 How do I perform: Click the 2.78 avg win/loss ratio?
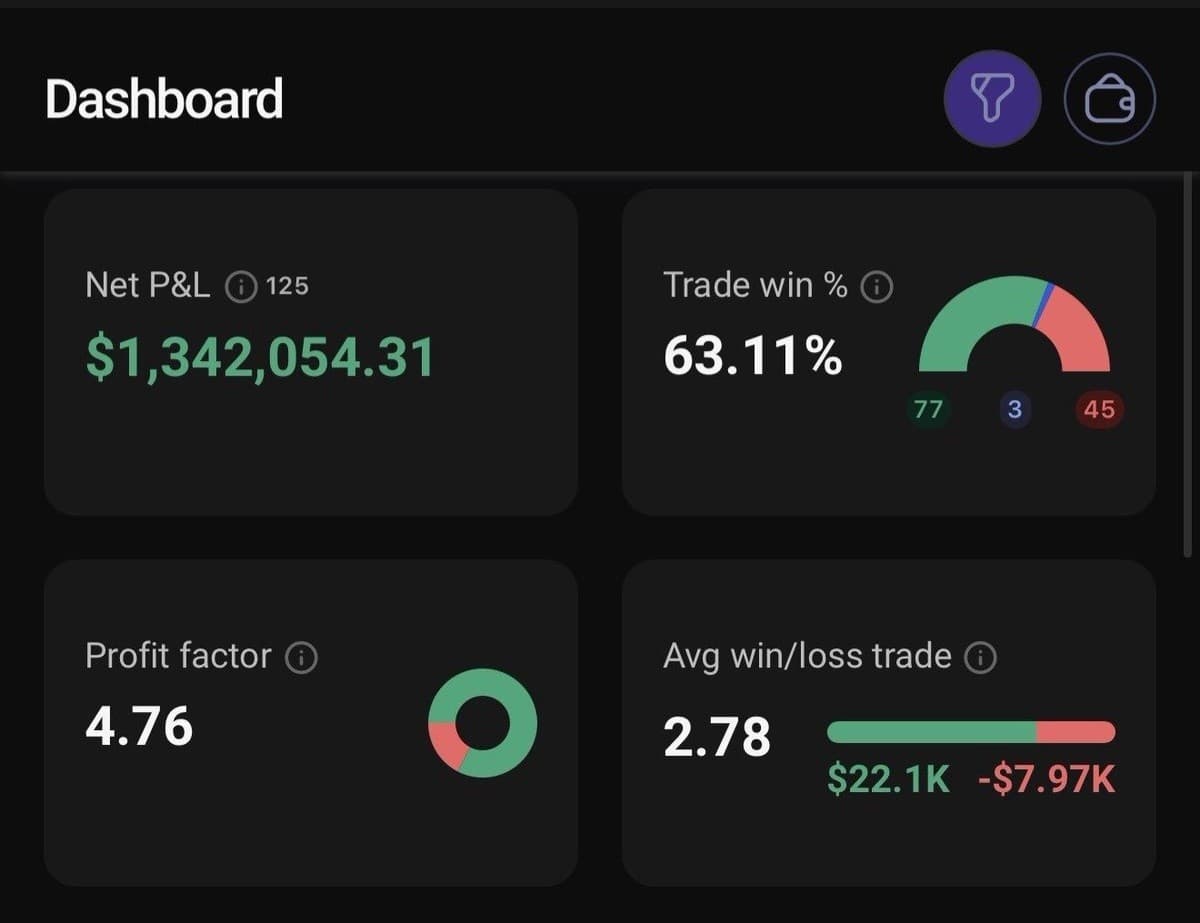[x=717, y=738]
